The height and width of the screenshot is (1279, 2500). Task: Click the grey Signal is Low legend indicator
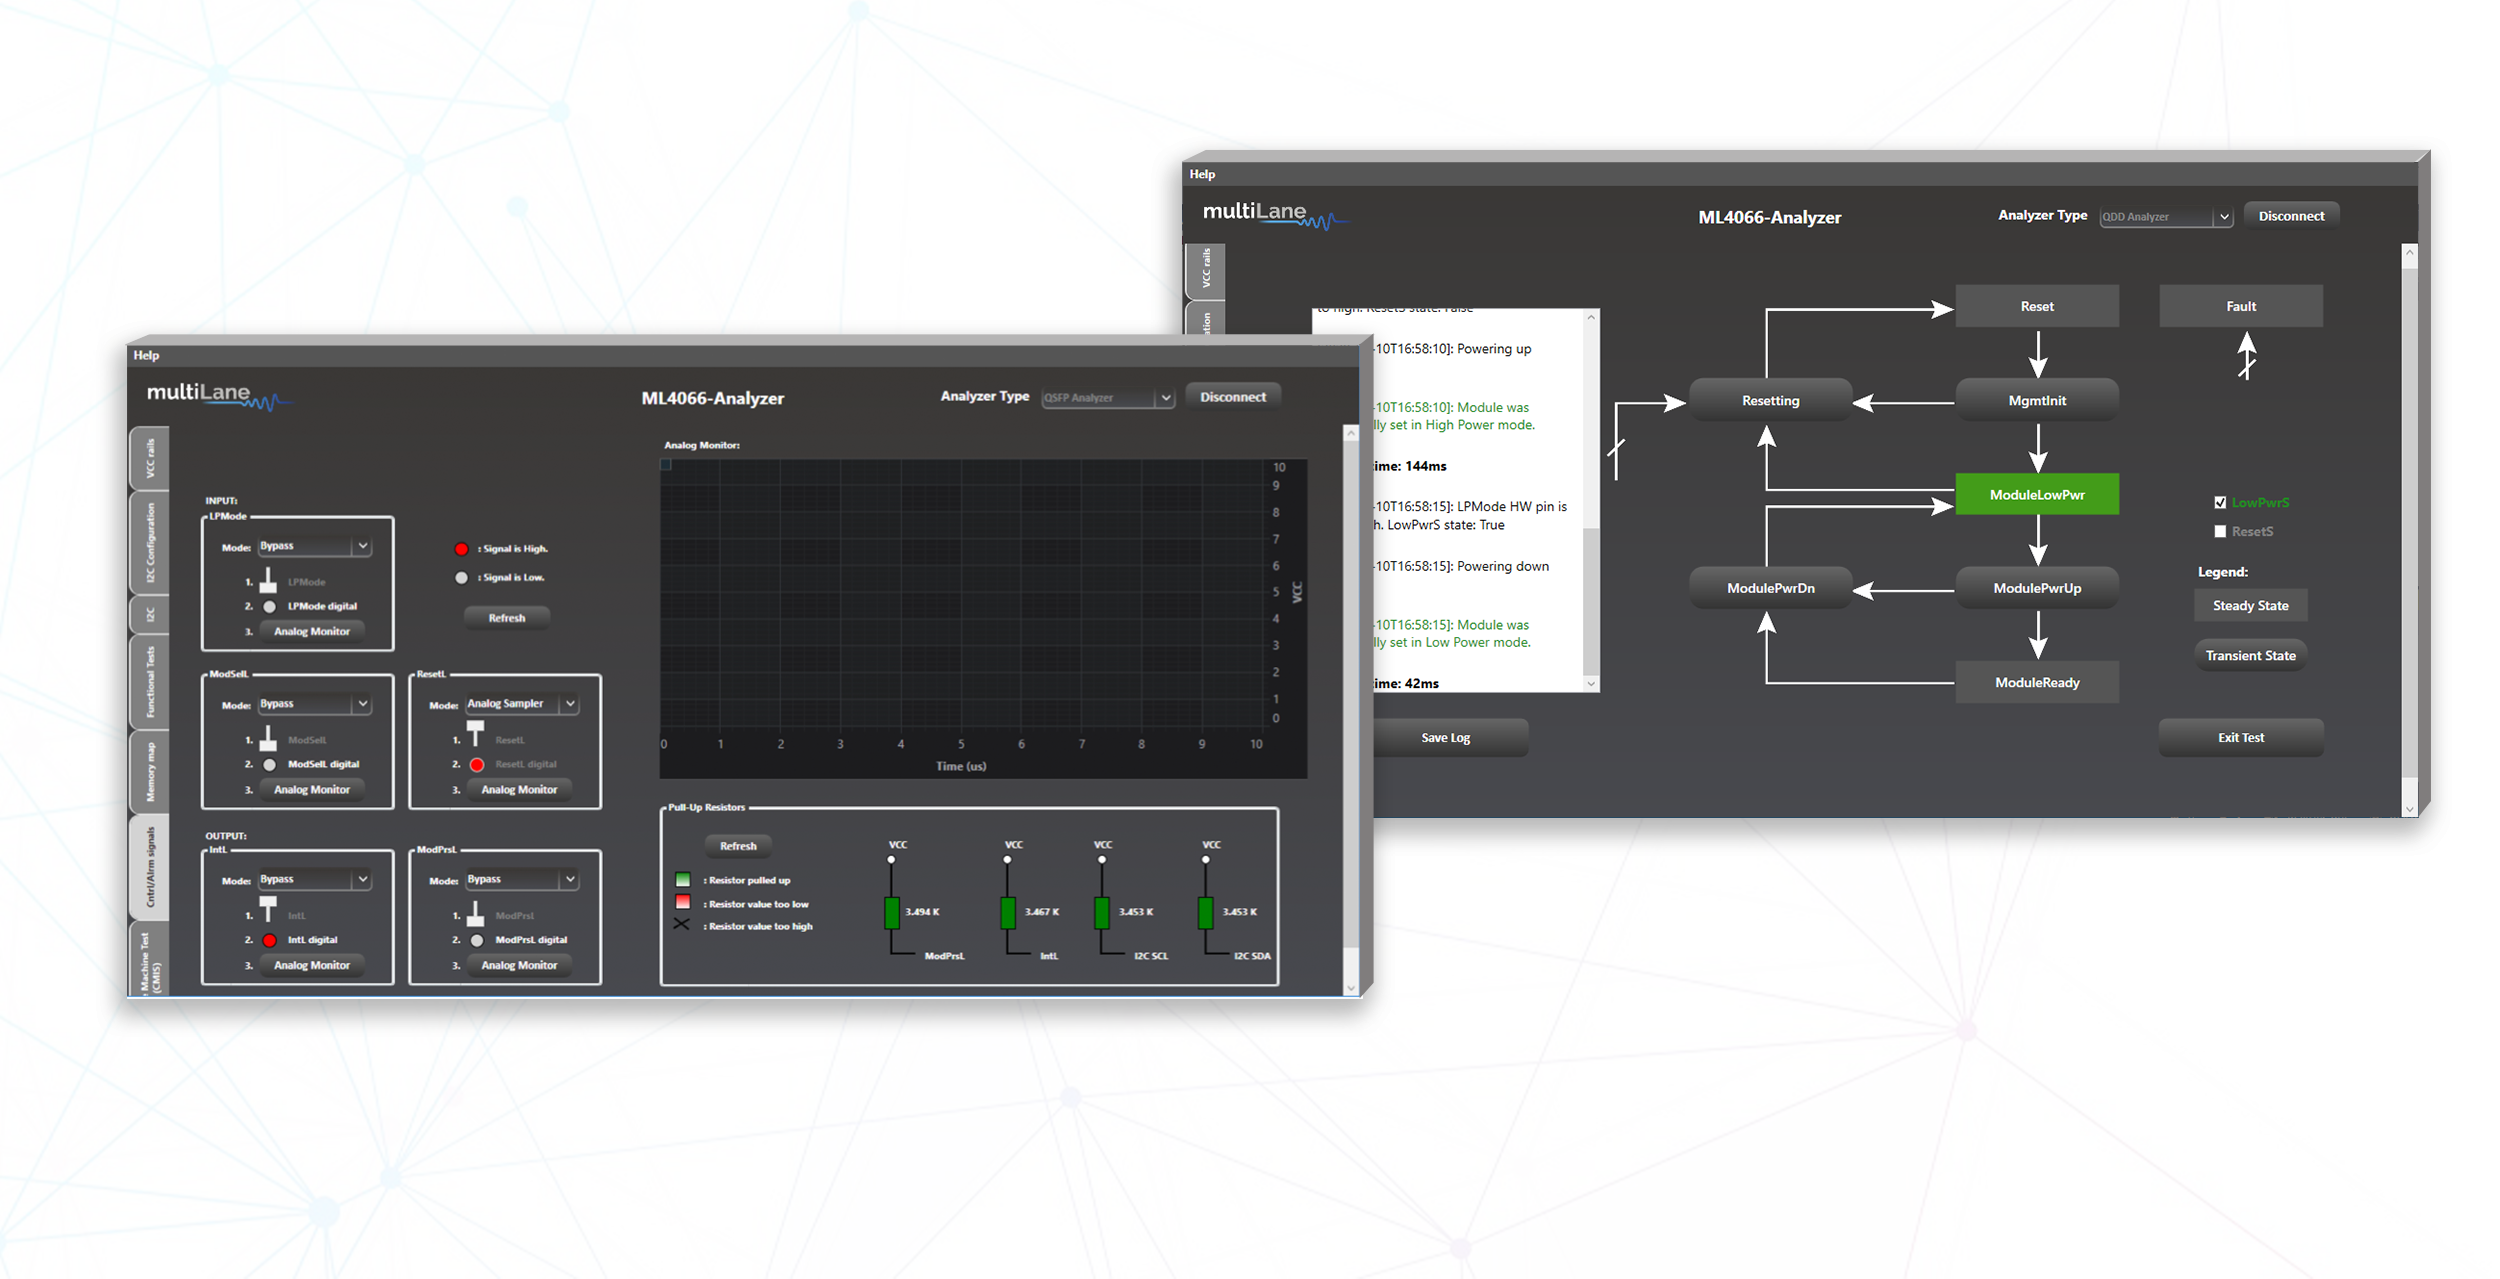461,578
